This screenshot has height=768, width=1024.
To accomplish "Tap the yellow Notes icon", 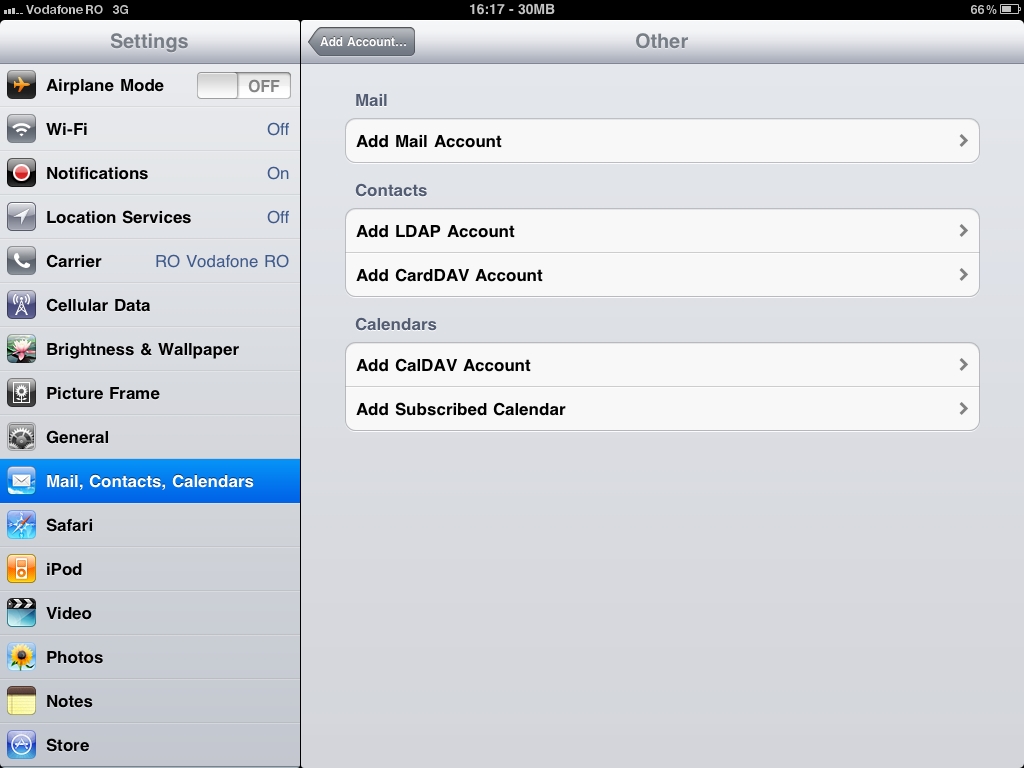I will click(x=22, y=701).
